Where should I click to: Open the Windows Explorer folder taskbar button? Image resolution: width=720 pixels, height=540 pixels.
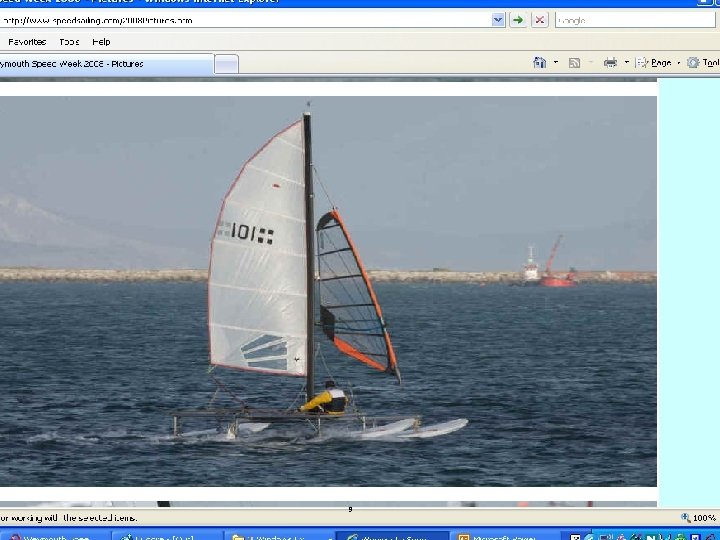click(x=280, y=537)
